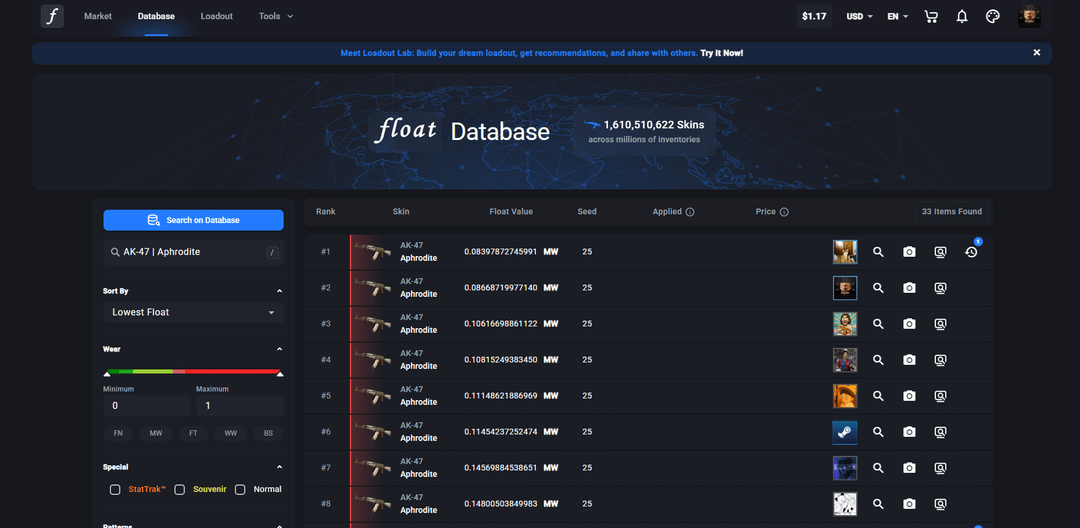This screenshot has height=528, width=1080.
Task: Open the theme palette icon
Action: [x=993, y=16]
